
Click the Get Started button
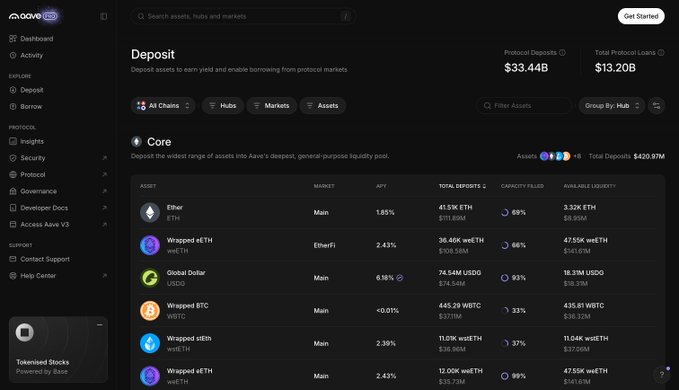click(641, 16)
